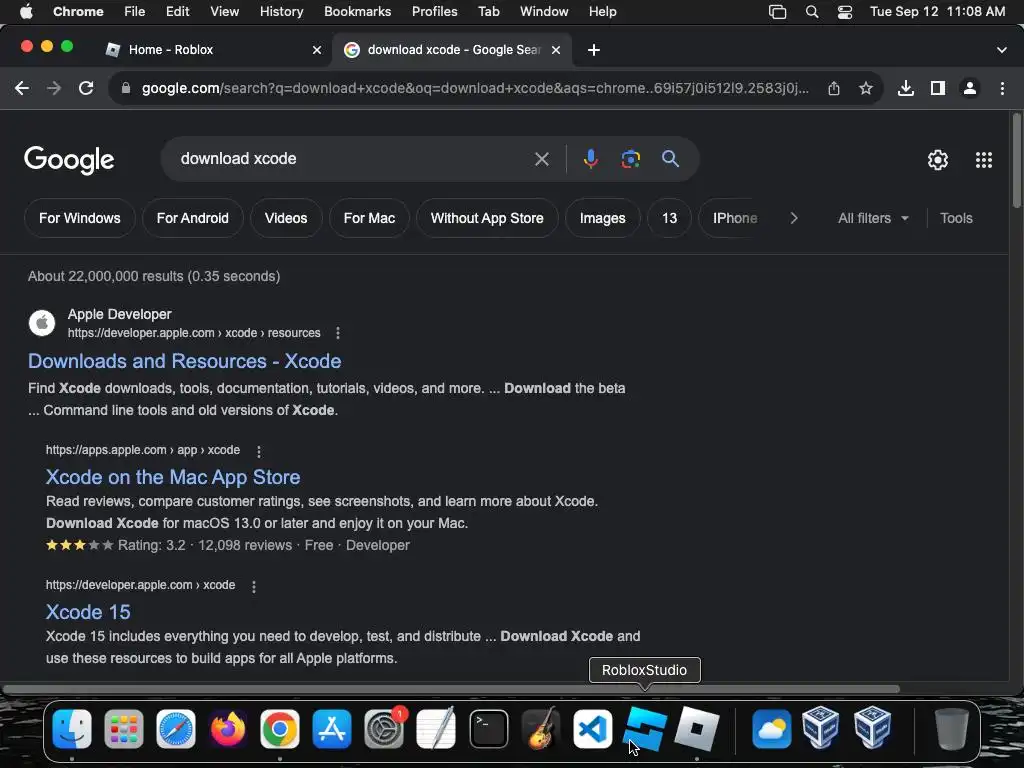Expand the tab search chevron
1024x768 pixels.
coord(1002,50)
